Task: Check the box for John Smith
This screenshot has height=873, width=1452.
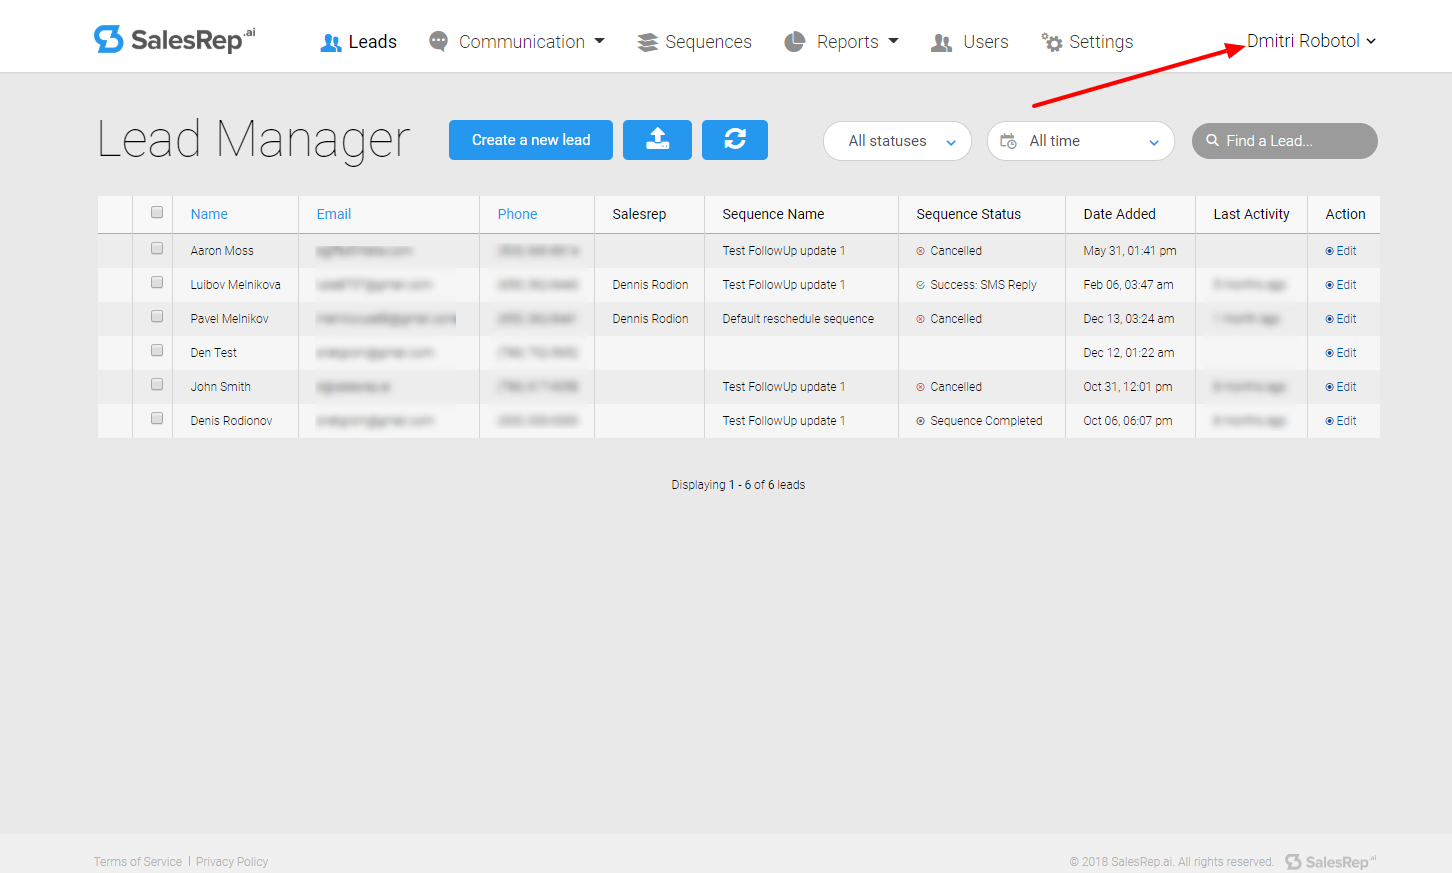Action: coord(157,384)
